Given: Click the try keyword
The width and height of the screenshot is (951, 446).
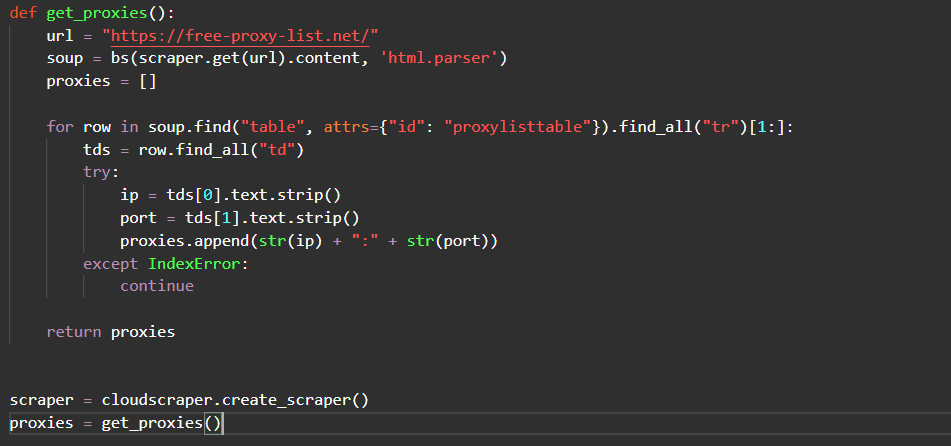Looking at the screenshot, I should [x=97, y=172].
